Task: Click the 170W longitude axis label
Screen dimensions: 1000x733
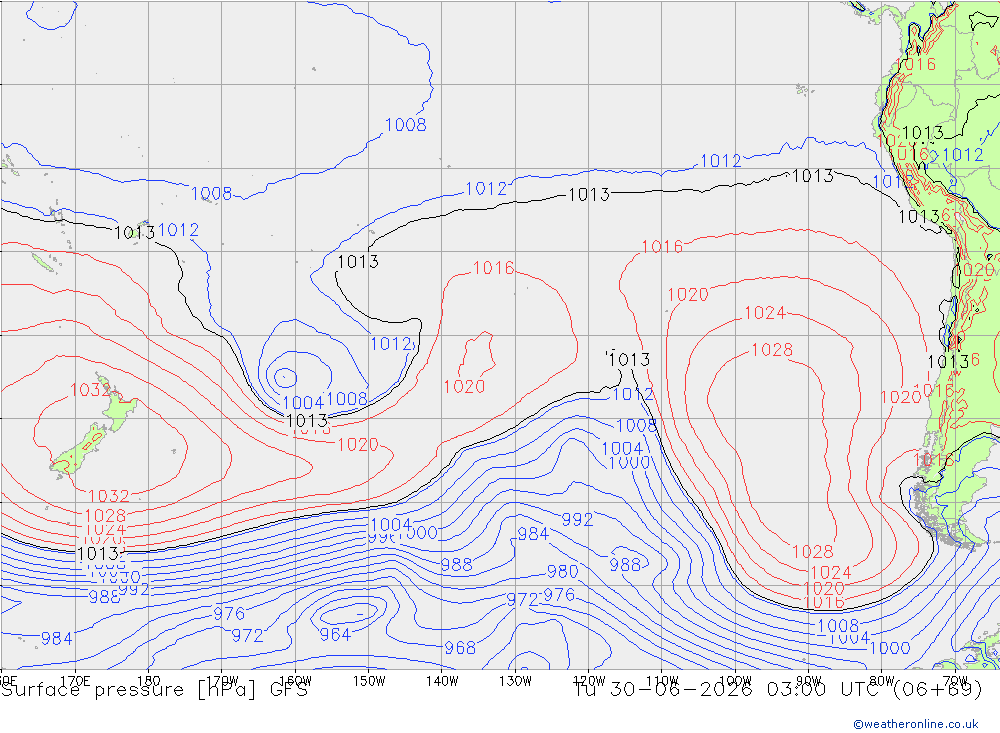Action: tap(223, 681)
